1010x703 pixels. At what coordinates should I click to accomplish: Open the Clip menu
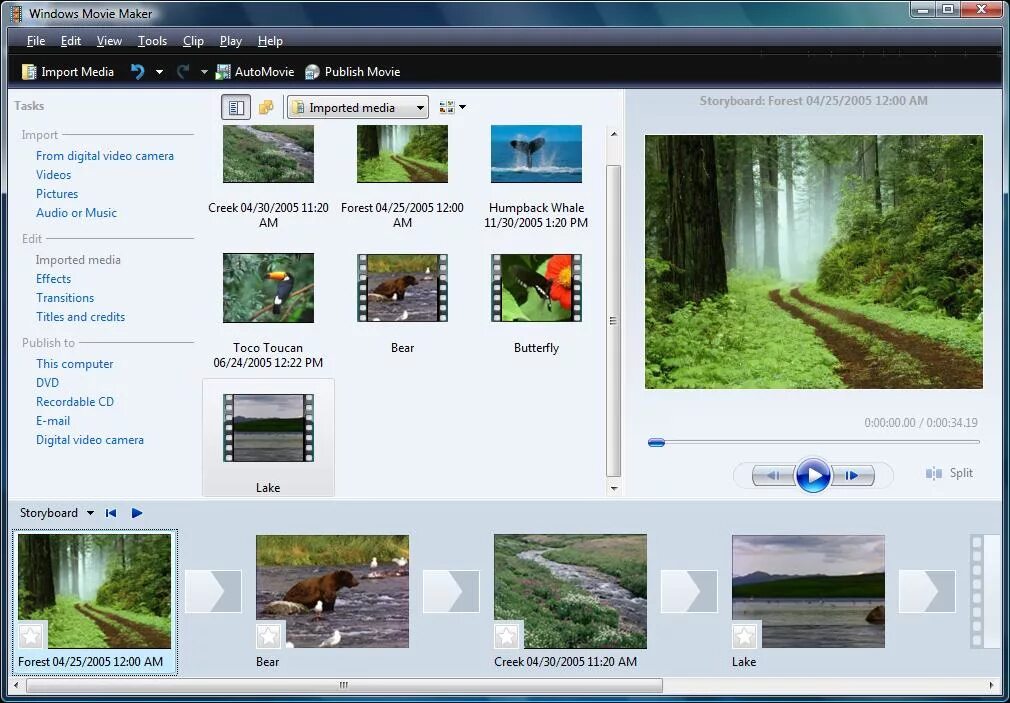[193, 41]
